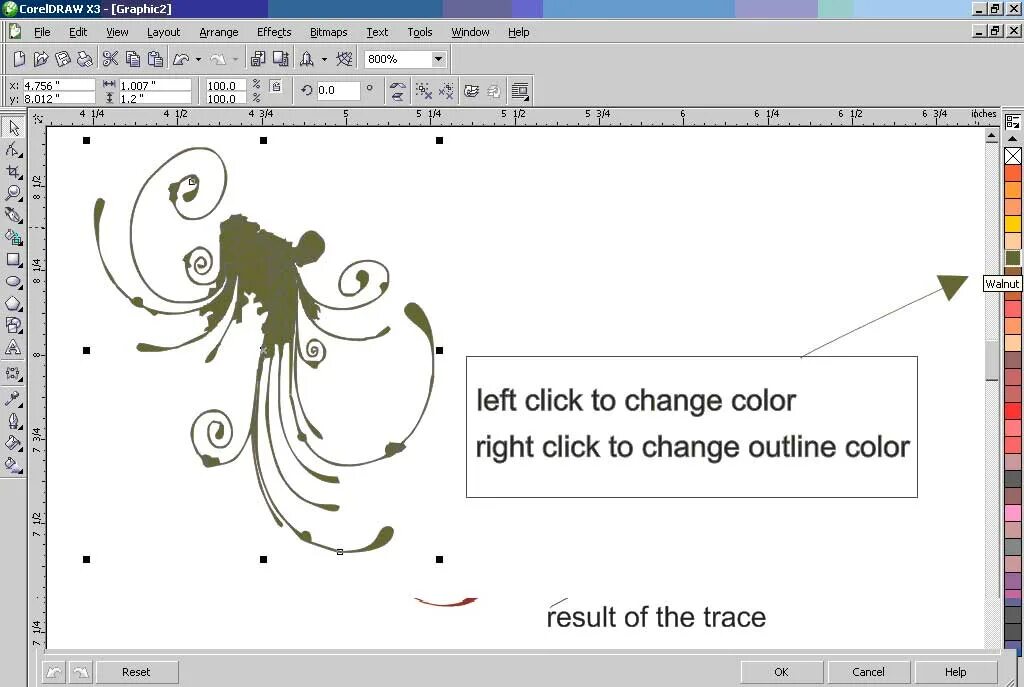Select the Outline Pen tool
The image size is (1024, 687).
point(13,421)
